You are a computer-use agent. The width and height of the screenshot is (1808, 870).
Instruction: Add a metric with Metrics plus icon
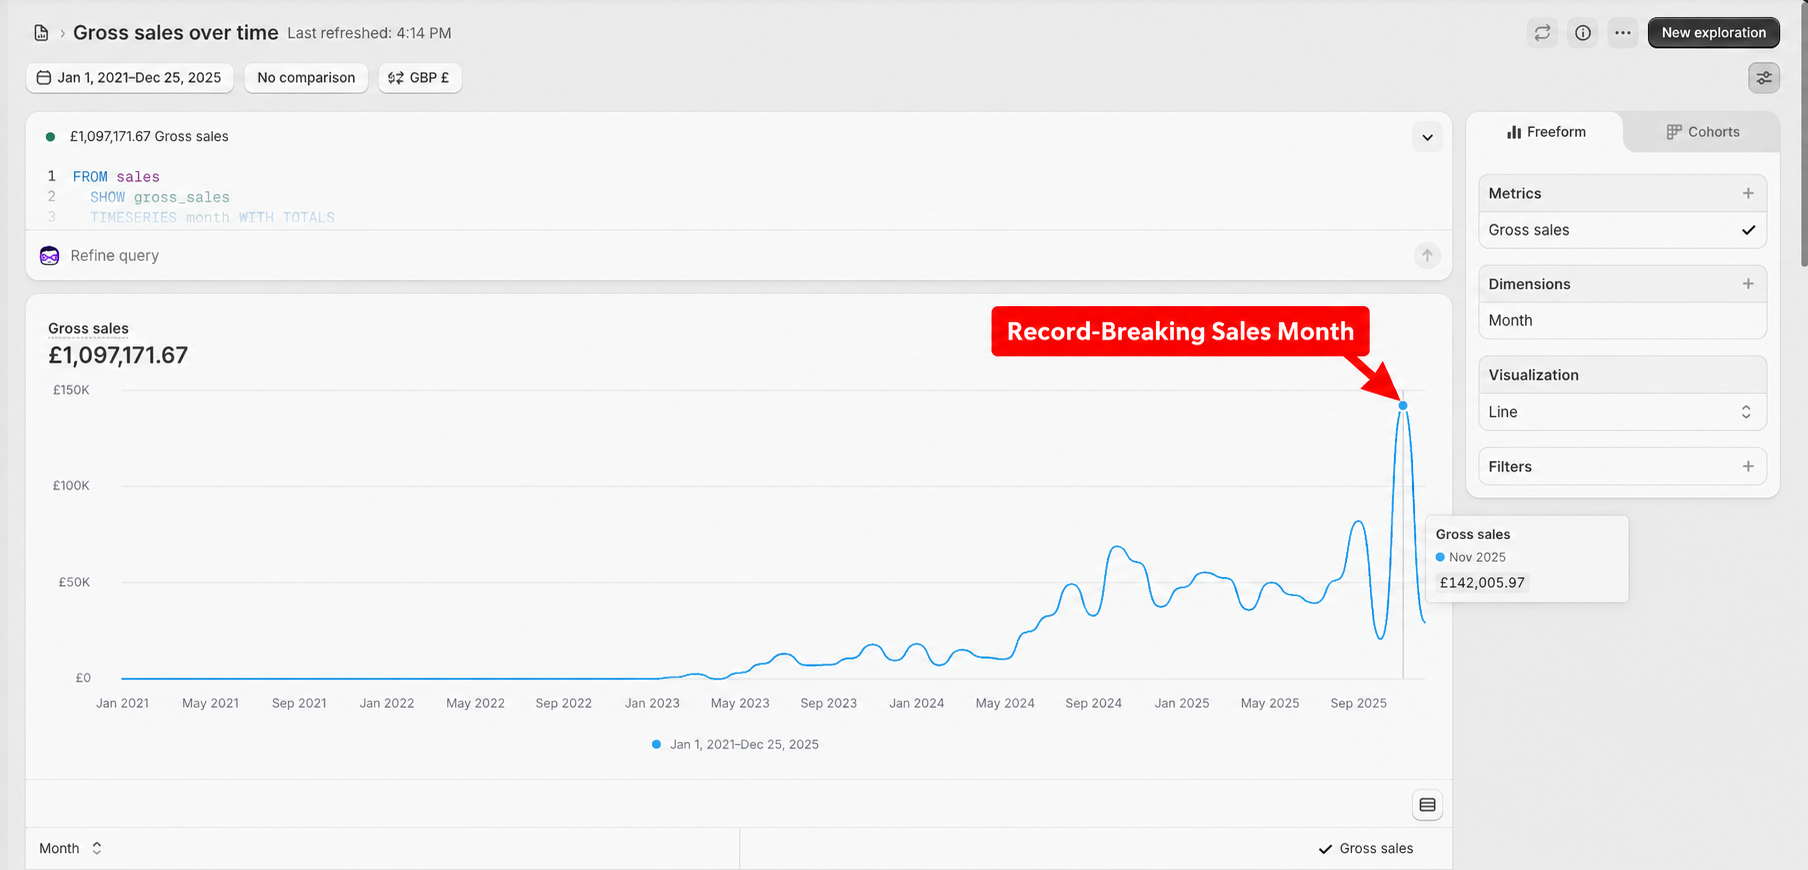[1748, 193]
